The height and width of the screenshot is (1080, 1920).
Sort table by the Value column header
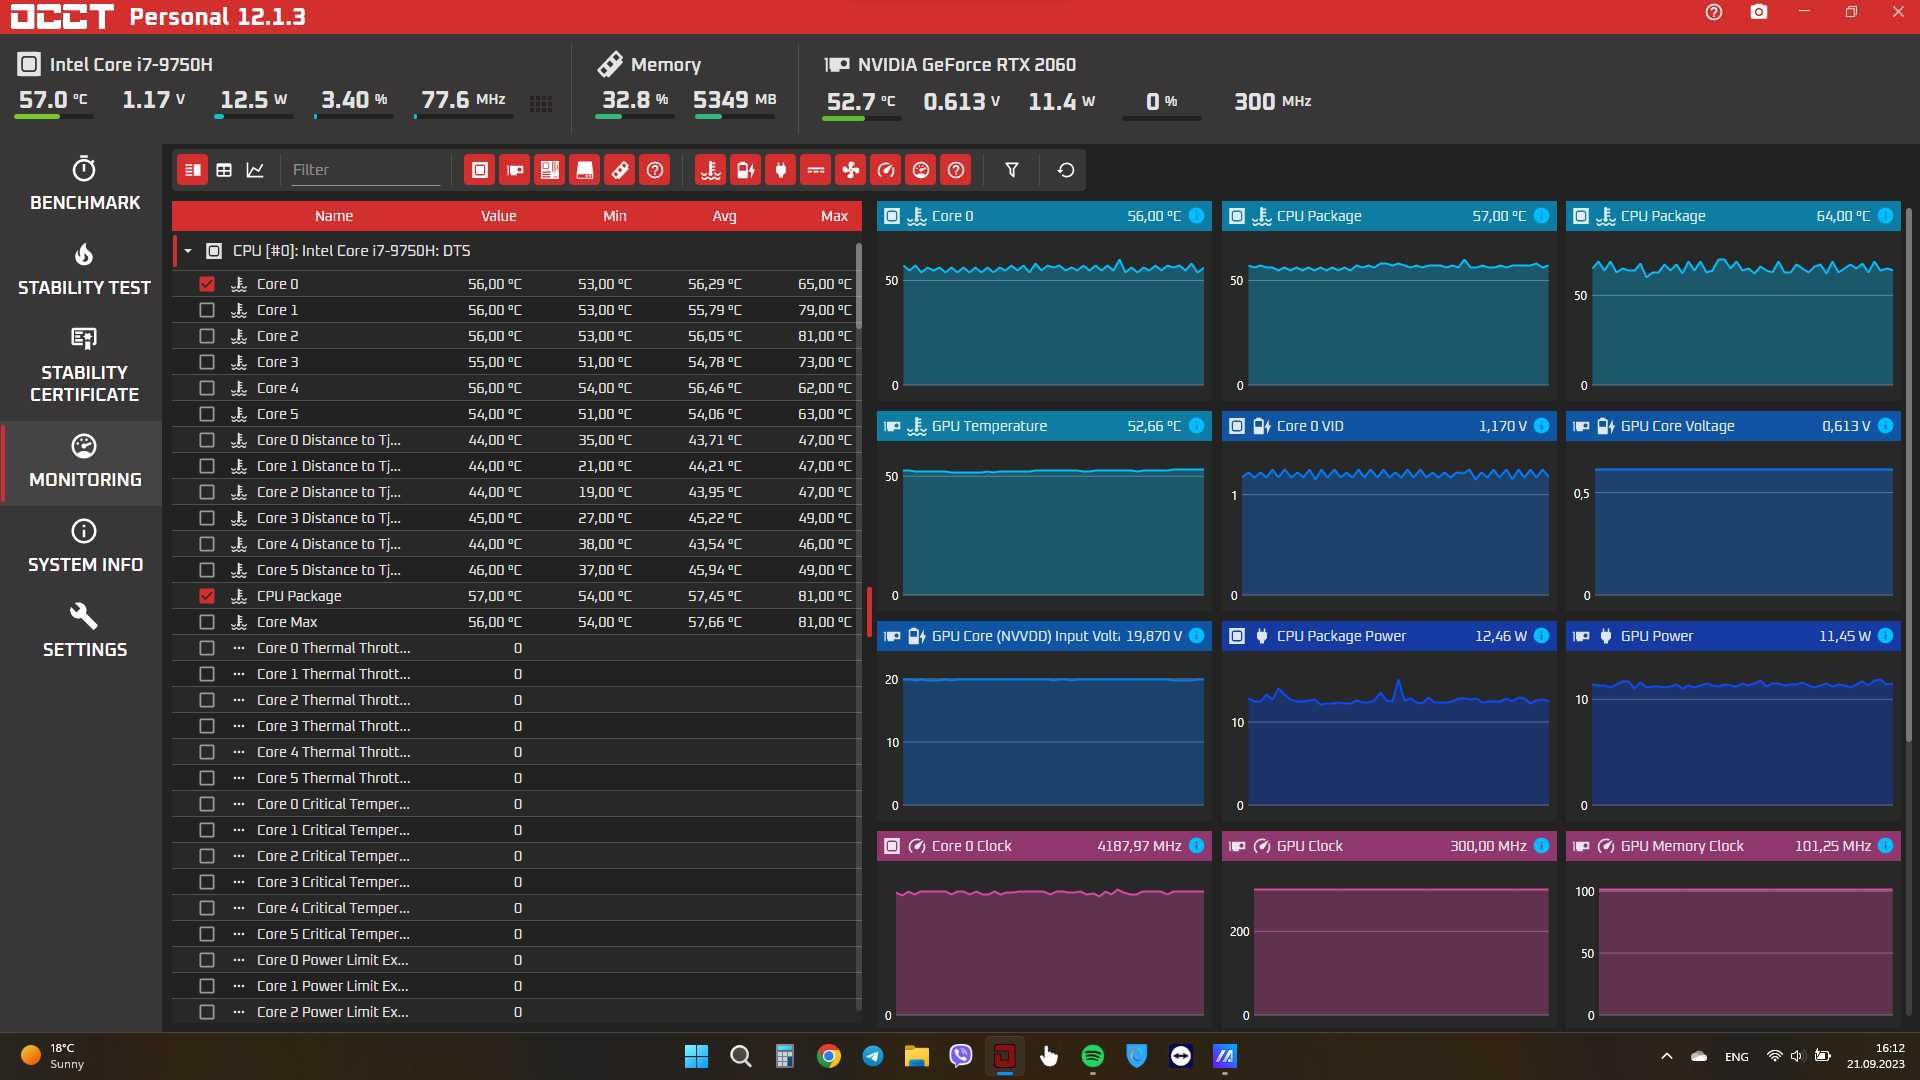[498, 216]
